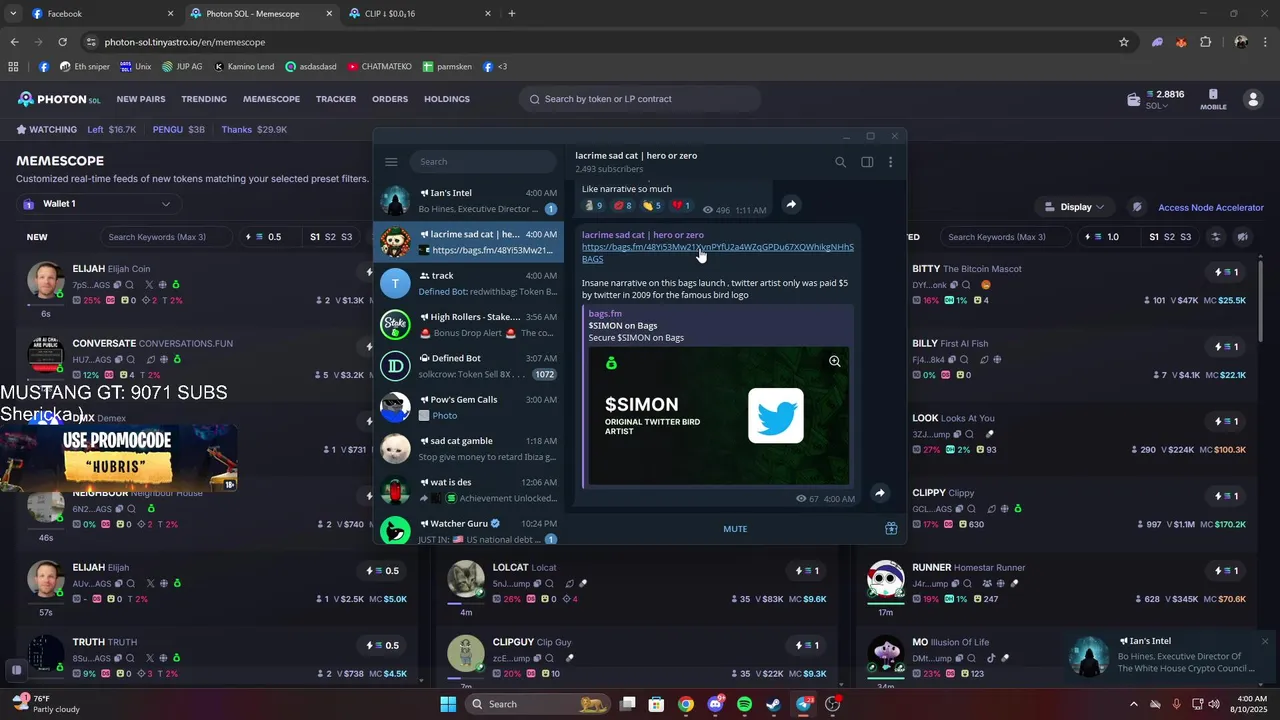Click the JUP AG bookmark
Screen dimensions: 1280x720
pos(182,67)
